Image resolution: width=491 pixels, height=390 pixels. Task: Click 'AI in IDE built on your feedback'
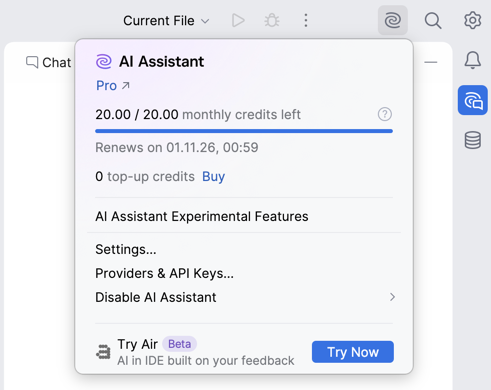pyautogui.click(x=206, y=360)
